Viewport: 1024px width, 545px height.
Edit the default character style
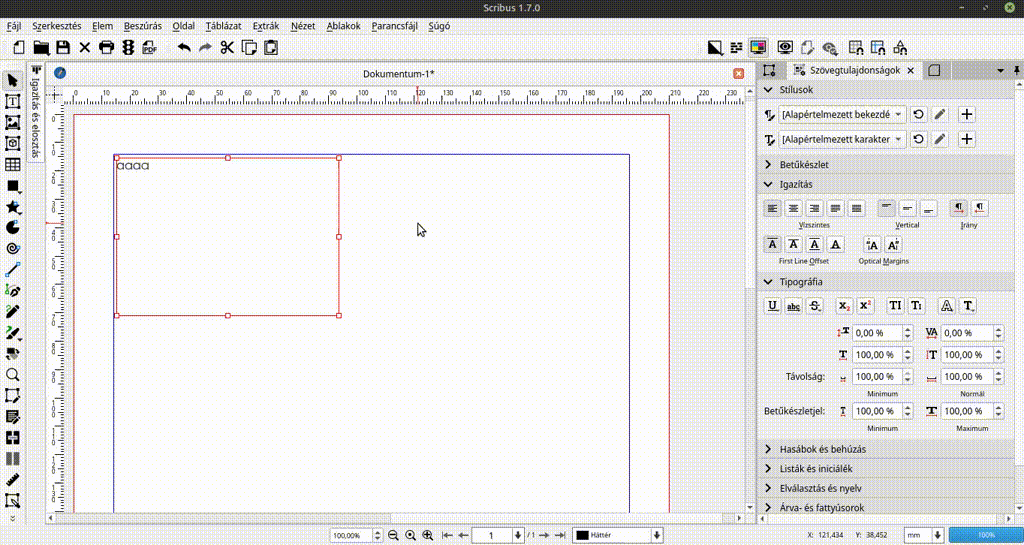coord(940,139)
